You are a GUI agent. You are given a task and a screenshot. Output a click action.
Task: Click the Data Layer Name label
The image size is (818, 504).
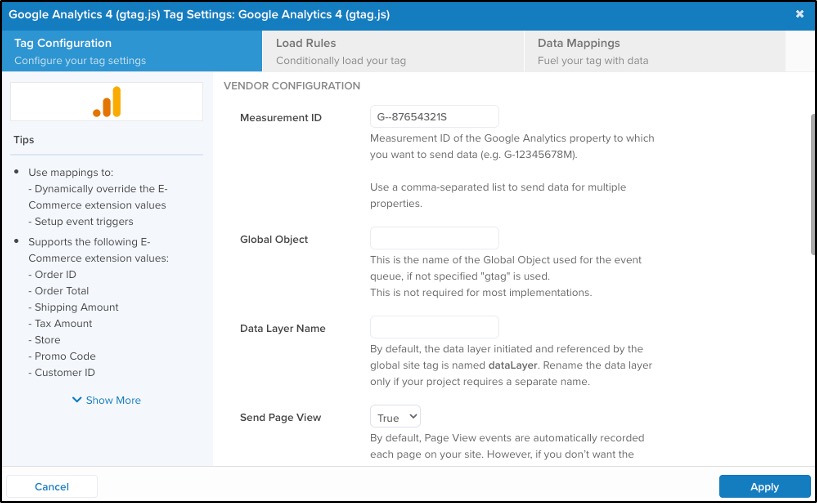click(283, 328)
